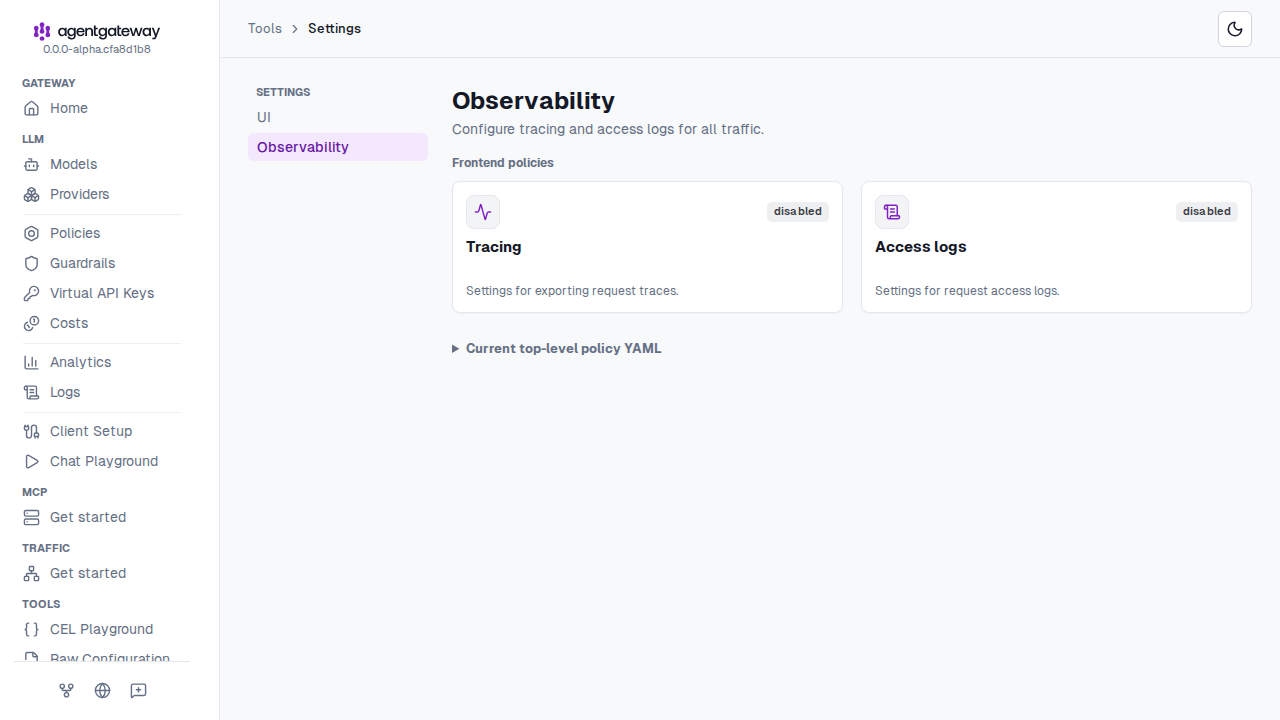Viewport: 1280px width, 720px height.
Task: Open the Chat Playground link
Action: pos(102,461)
